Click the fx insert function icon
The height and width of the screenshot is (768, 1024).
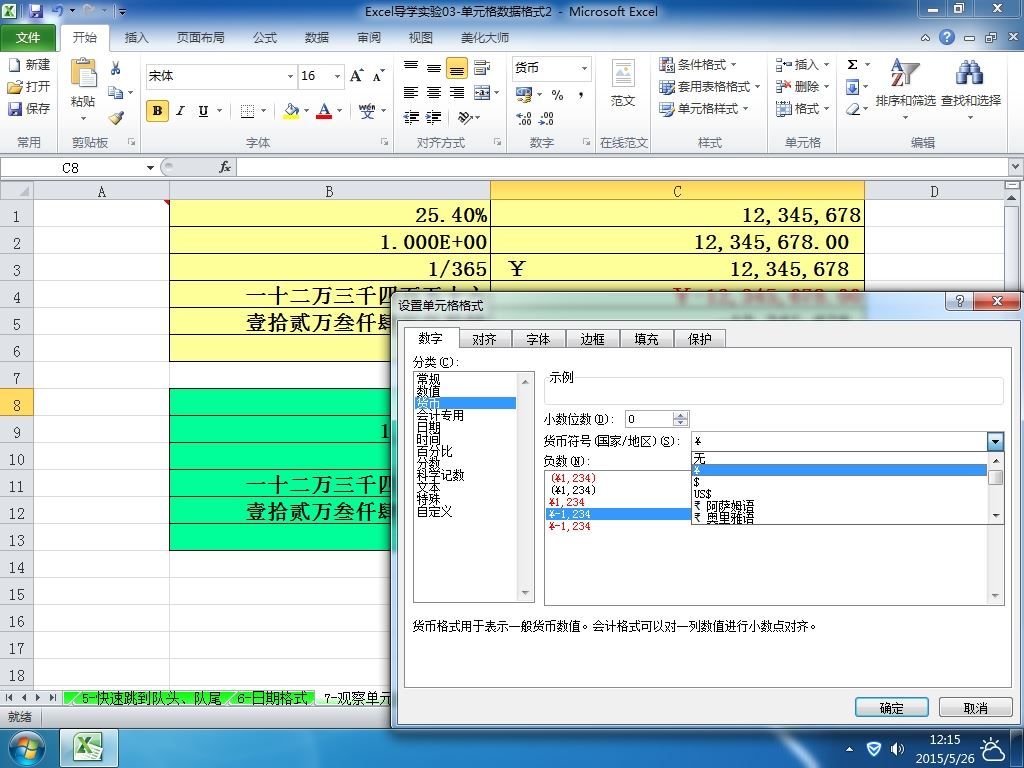coord(225,168)
